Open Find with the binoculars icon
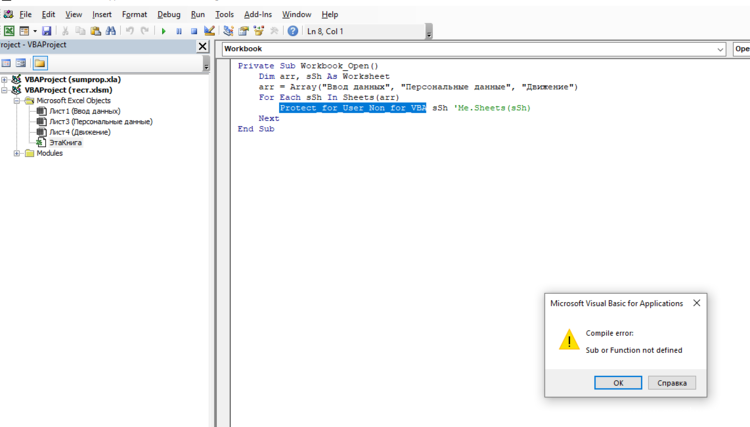Screen dimensions: 750x427 tap(110, 31)
